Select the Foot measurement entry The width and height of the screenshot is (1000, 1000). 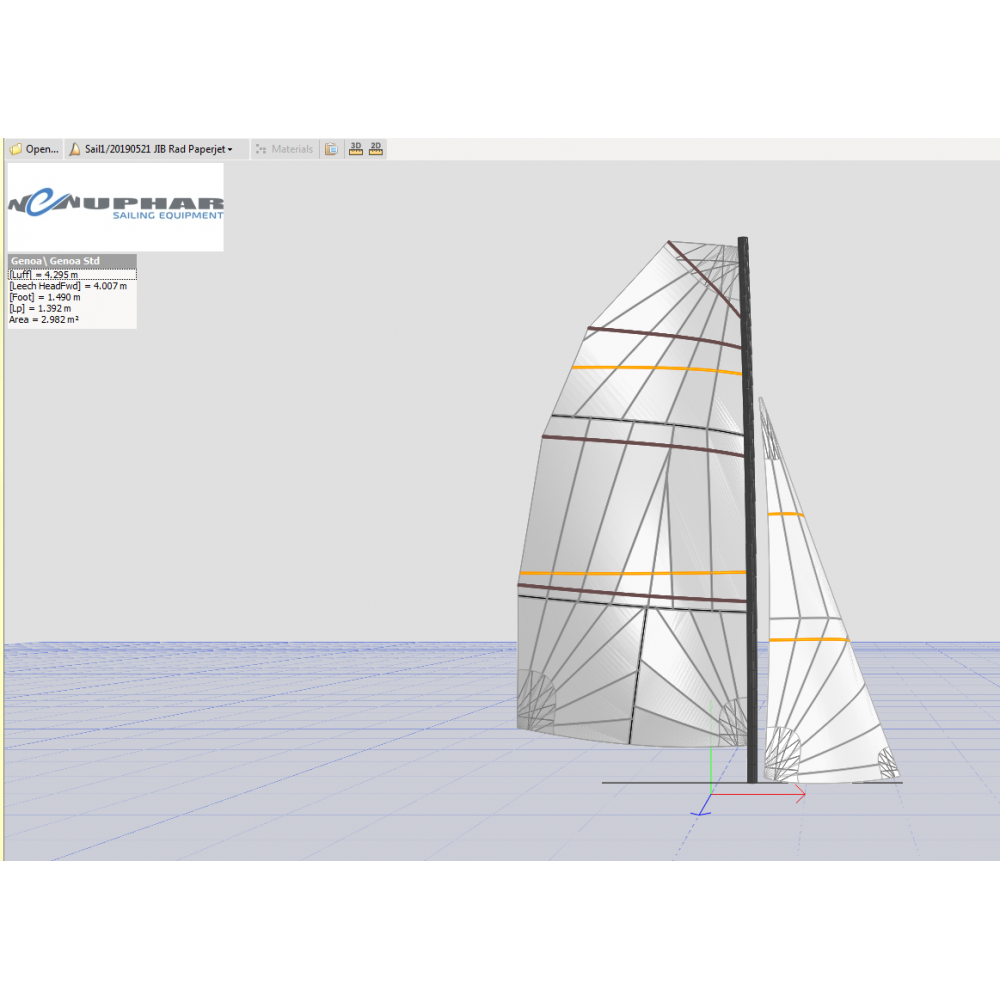click(45, 297)
